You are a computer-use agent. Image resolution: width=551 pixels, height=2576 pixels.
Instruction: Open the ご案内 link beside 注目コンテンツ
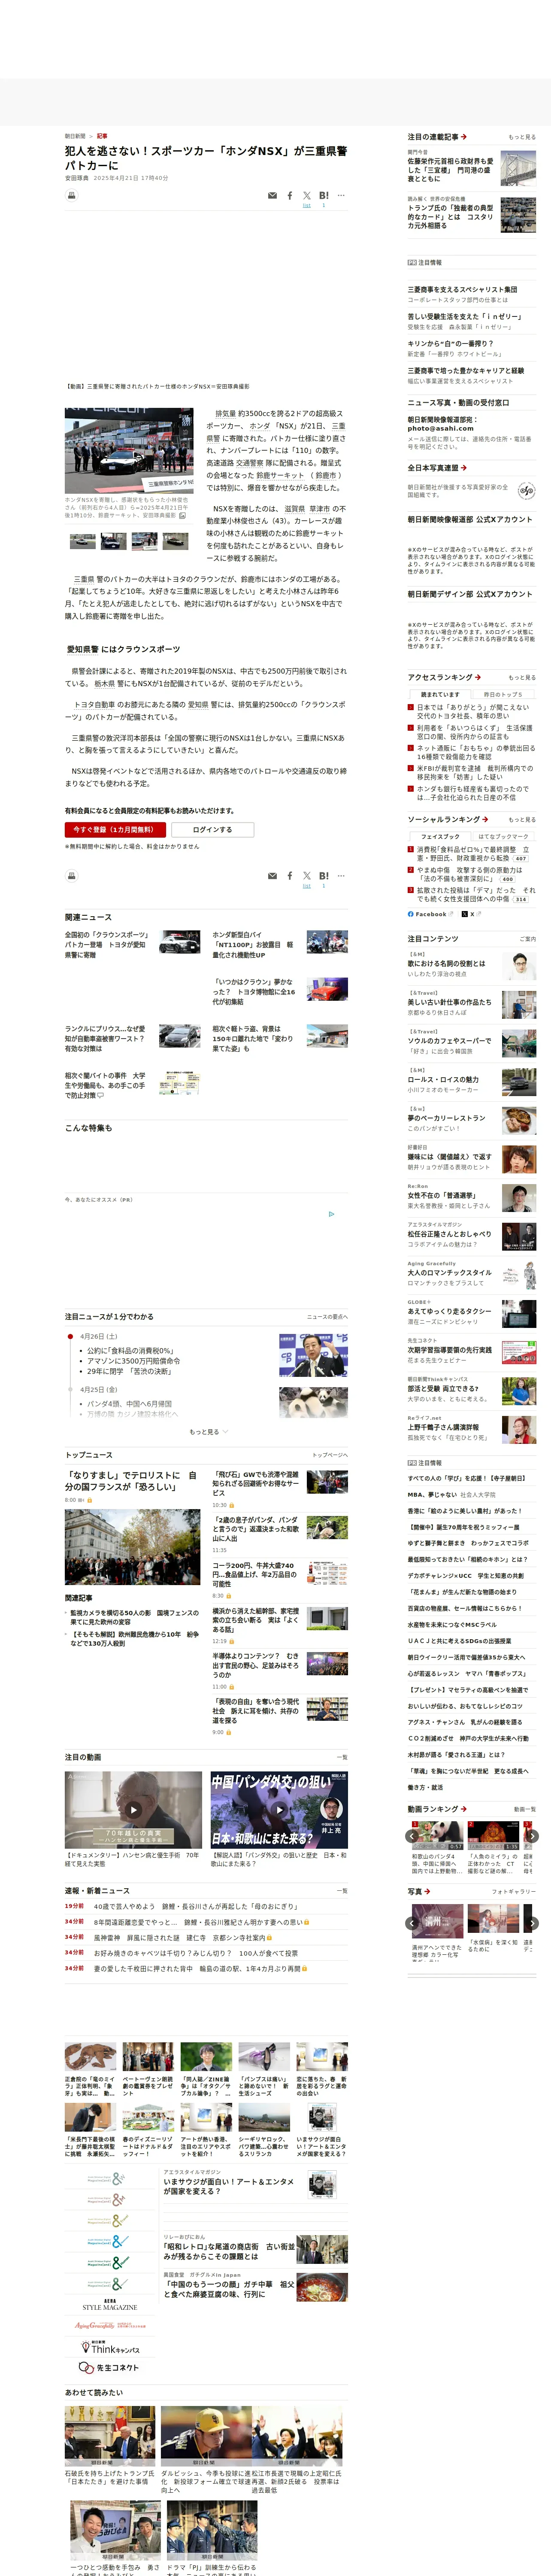[x=528, y=939]
